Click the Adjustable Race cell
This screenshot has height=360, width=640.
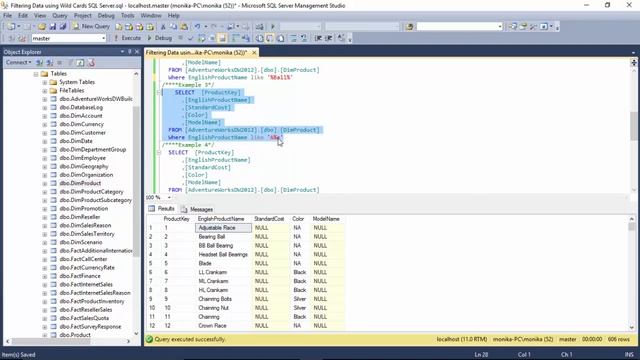pos(224,228)
